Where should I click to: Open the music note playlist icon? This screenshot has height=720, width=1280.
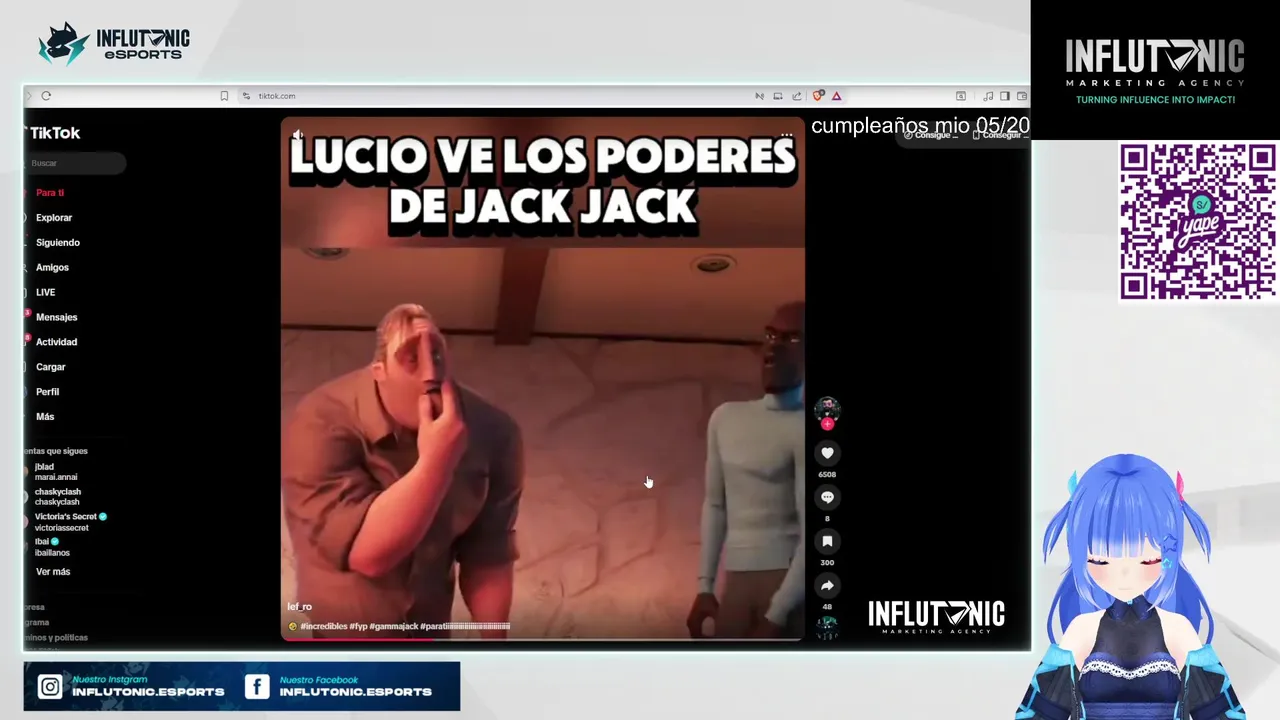coord(988,96)
